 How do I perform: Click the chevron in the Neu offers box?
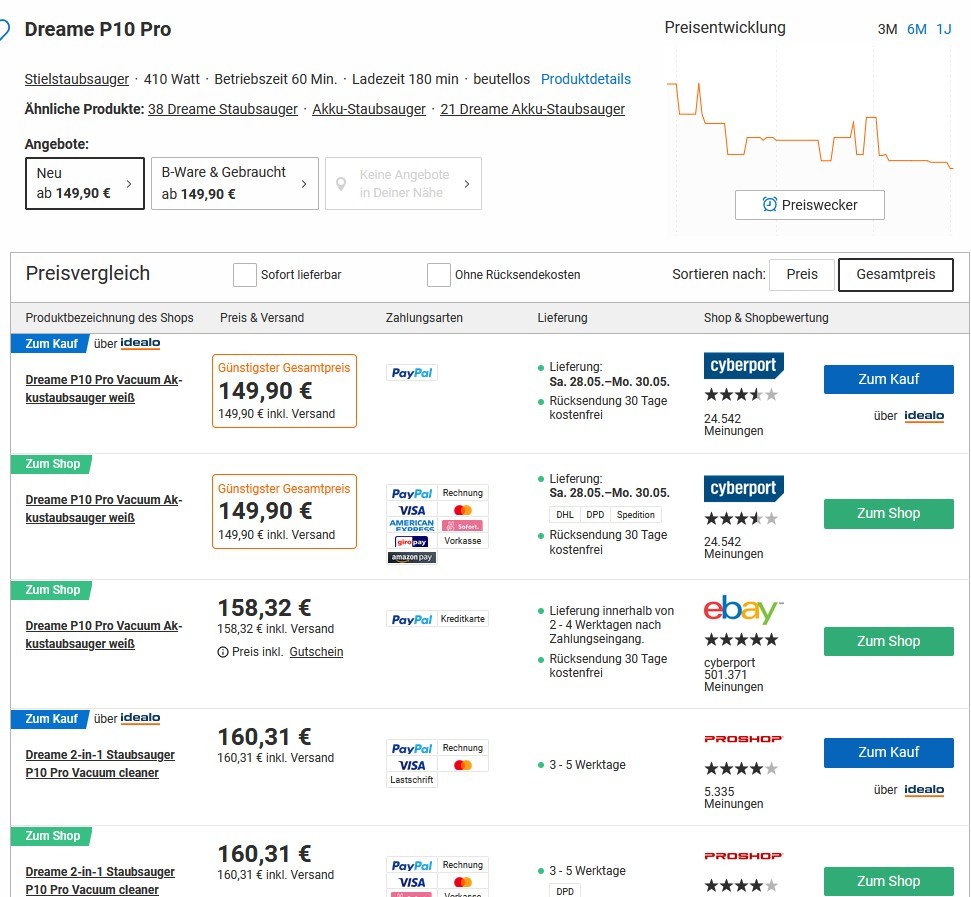click(129, 184)
